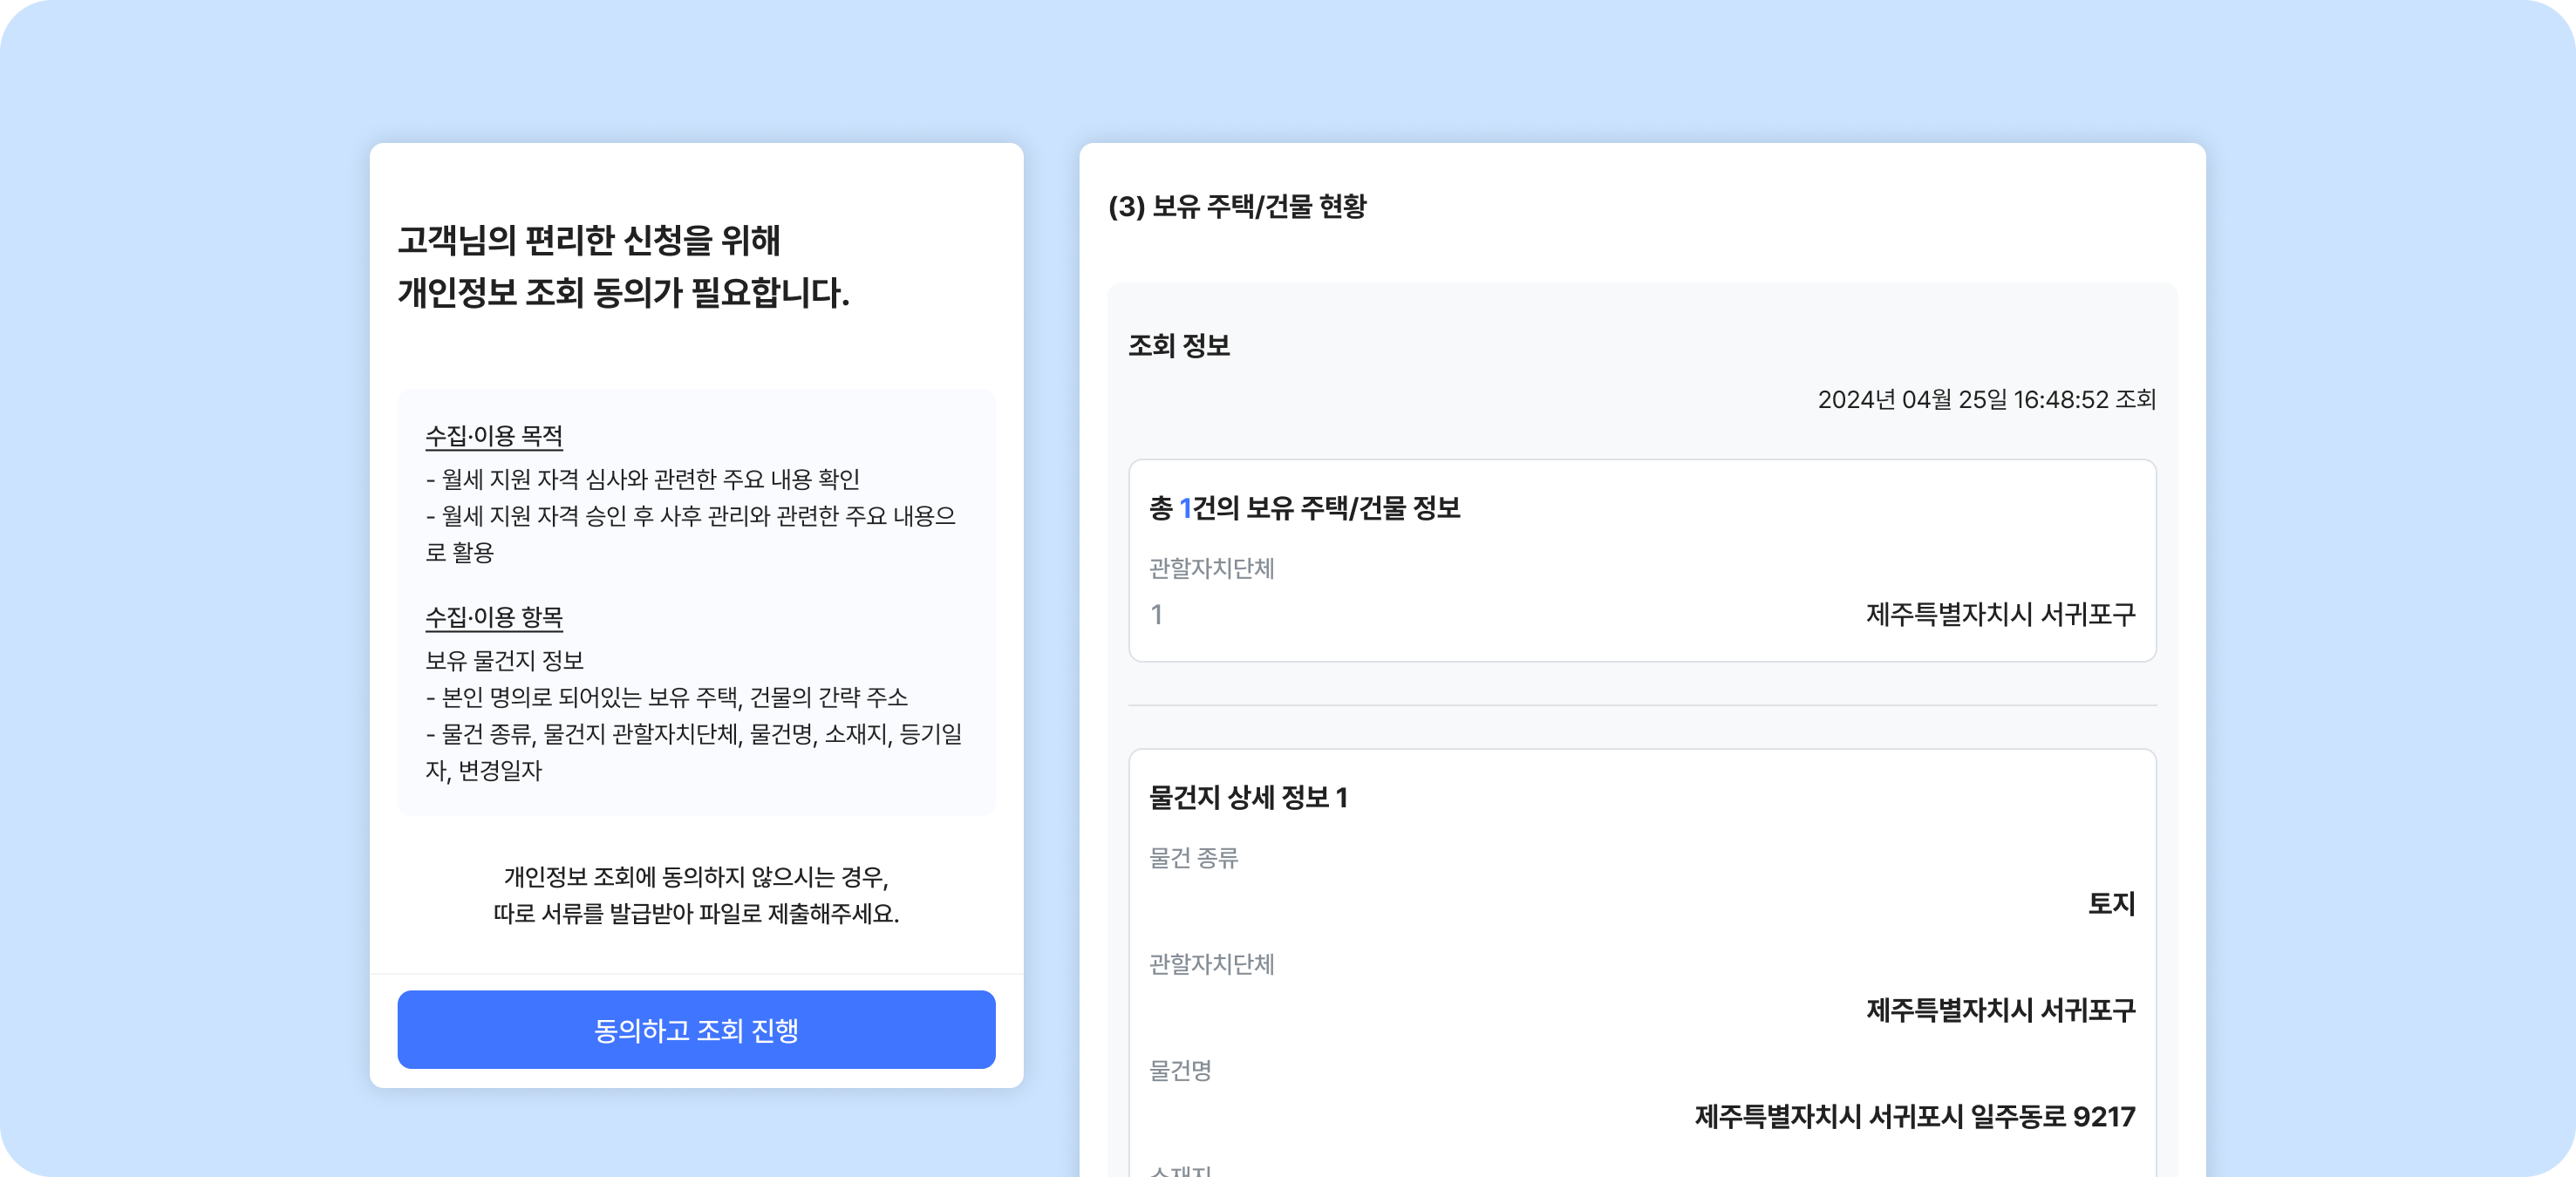
Task: Click the 물건 종류 field label
Action: pyautogui.click(x=1193, y=858)
